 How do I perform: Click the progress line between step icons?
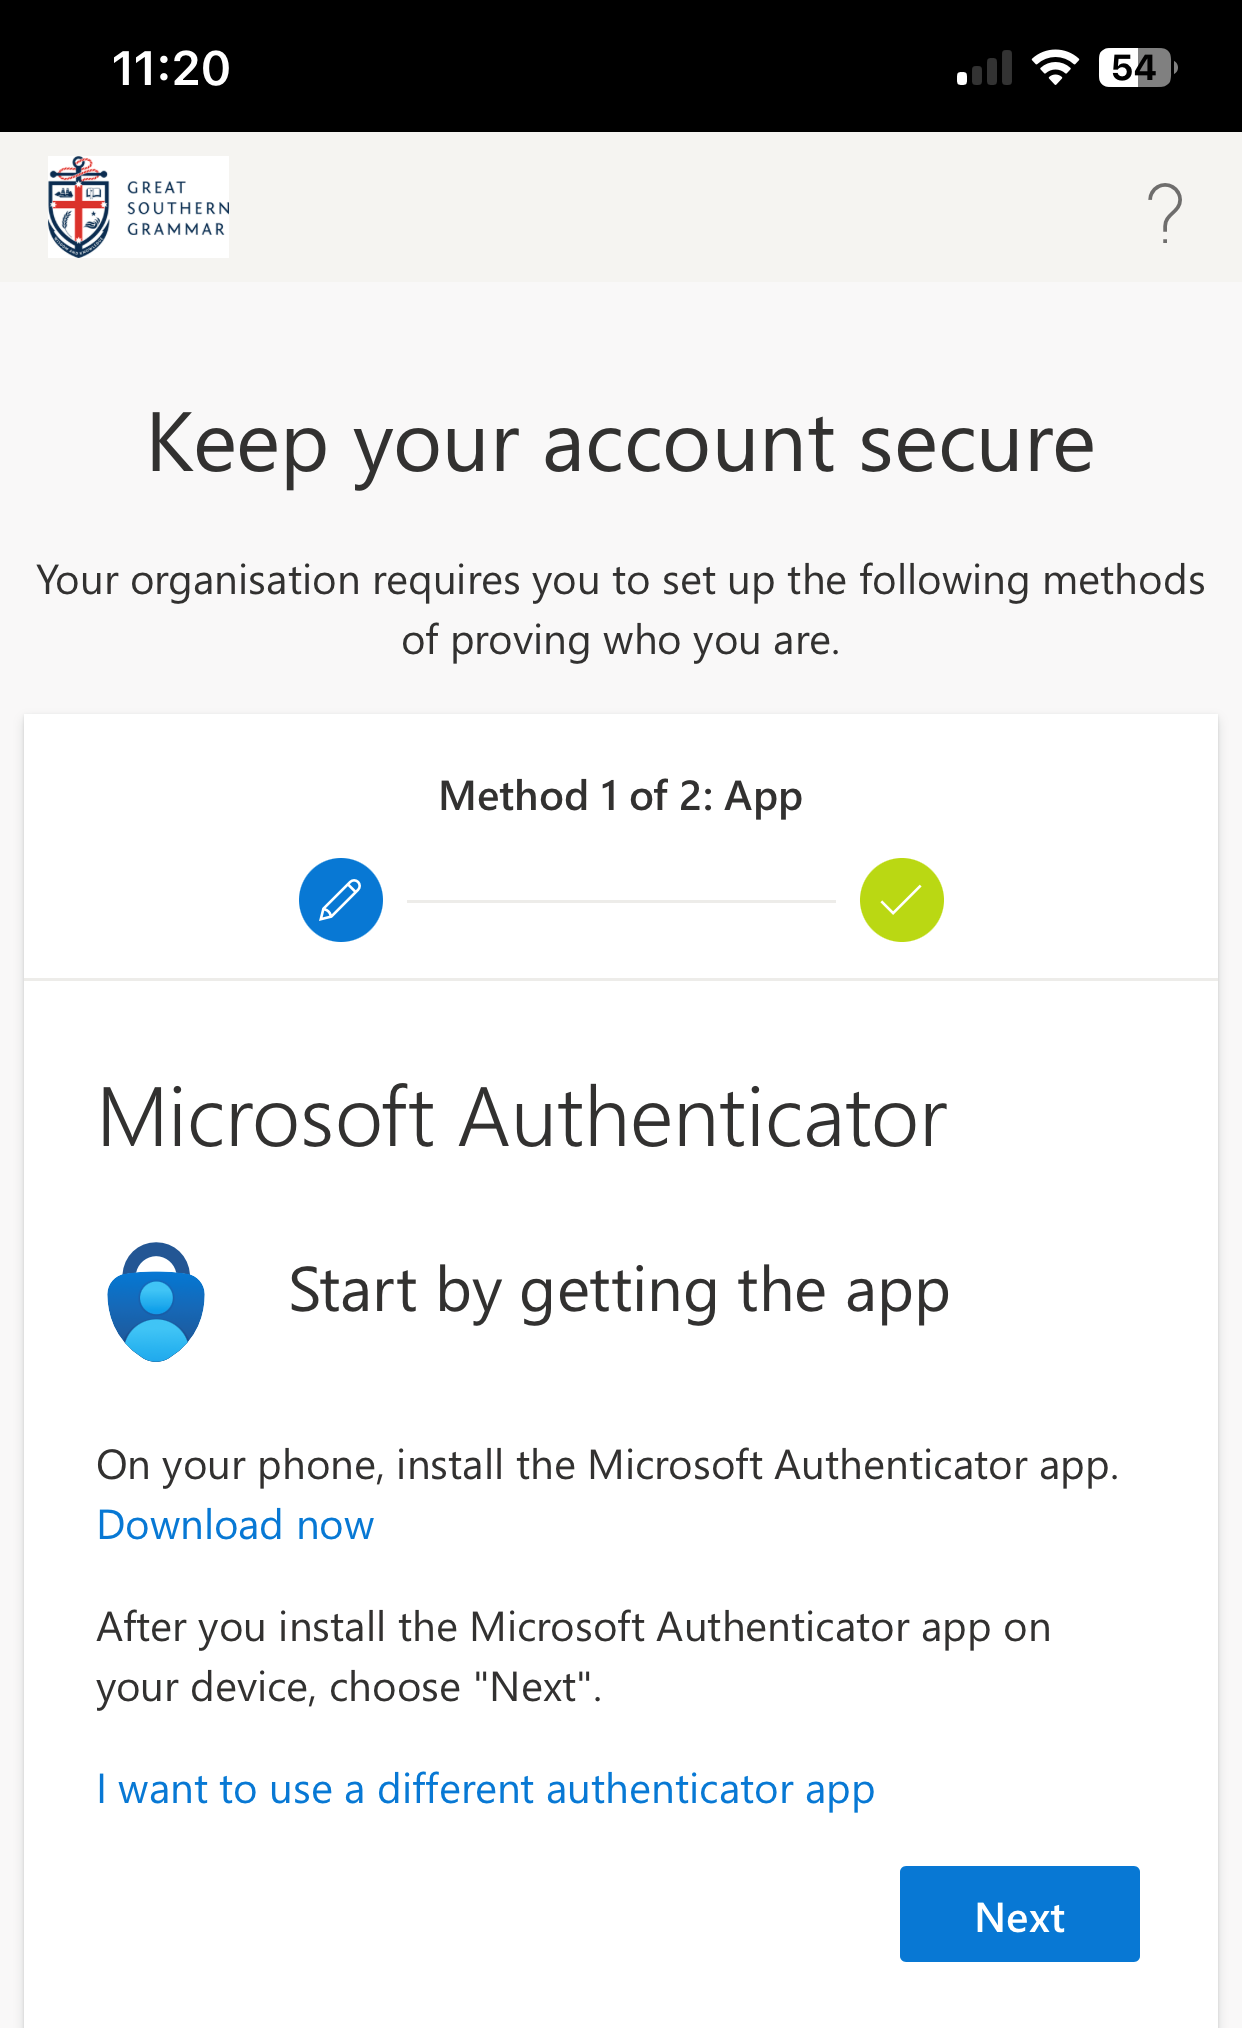point(620,899)
